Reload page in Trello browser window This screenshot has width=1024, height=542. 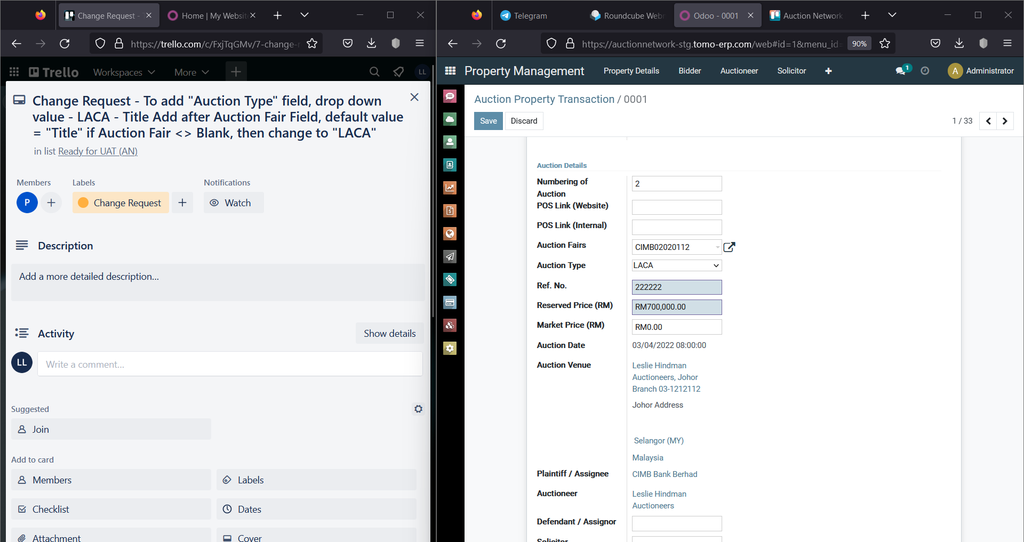[65, 43]
